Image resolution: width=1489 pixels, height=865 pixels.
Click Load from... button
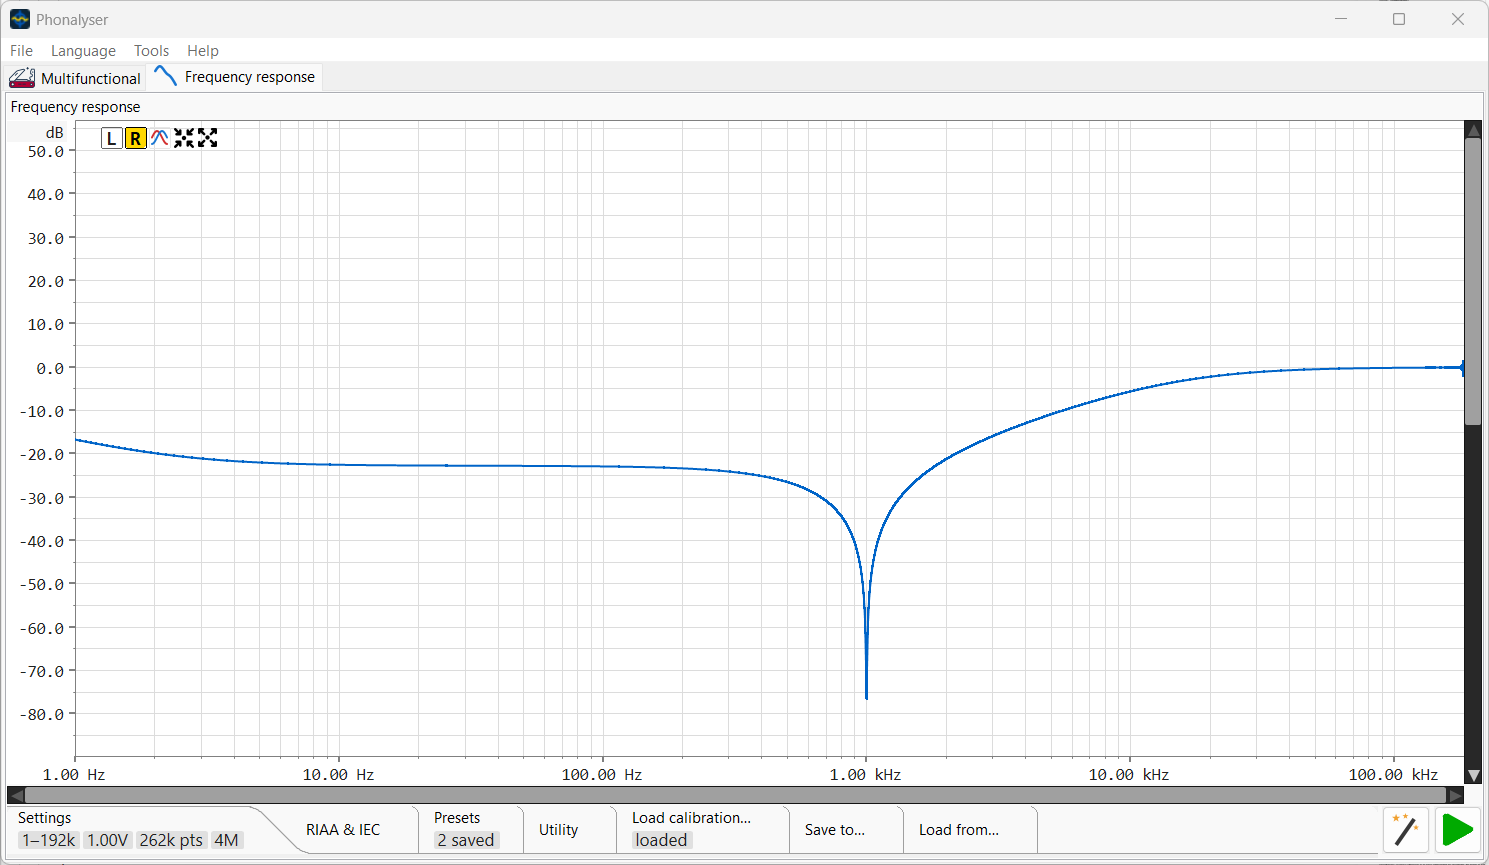pos(958,830)
